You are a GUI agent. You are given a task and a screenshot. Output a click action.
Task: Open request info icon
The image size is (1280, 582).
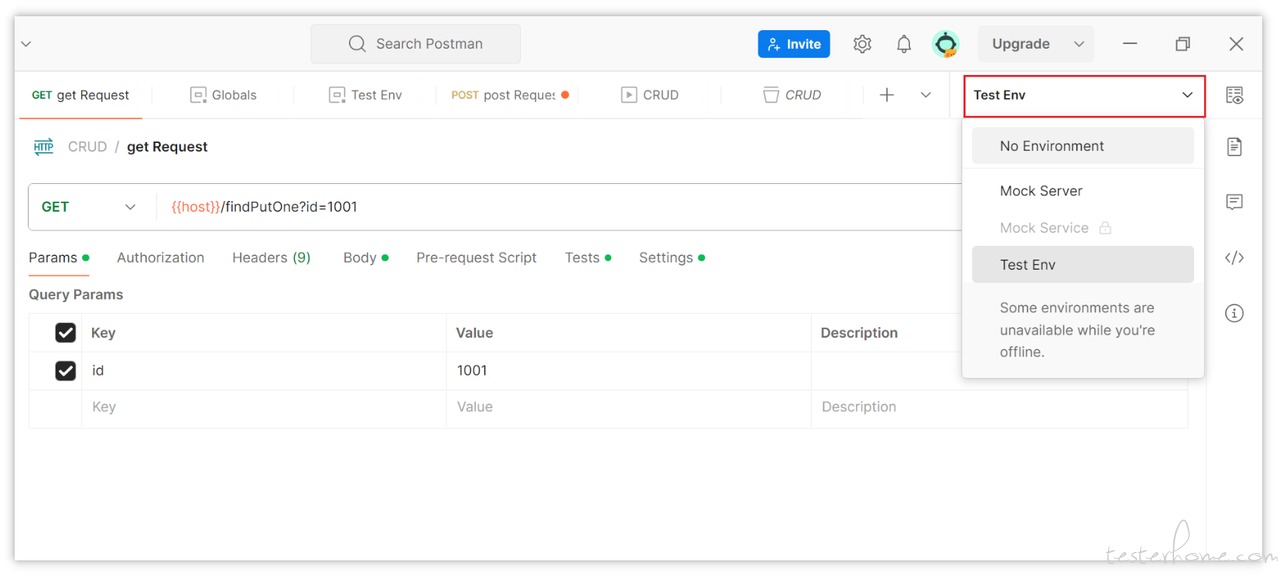tap(1235, 313)
